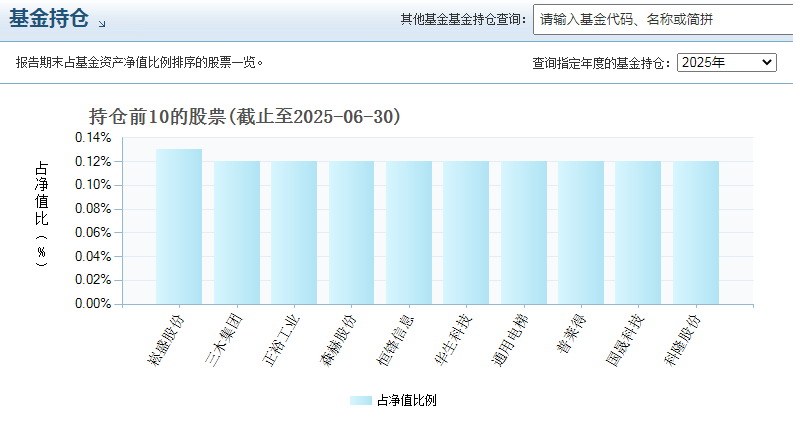Screen dimensions: 793x436
Task: Click the 0.00% y-axis value
Action: [x=93, y=303]
